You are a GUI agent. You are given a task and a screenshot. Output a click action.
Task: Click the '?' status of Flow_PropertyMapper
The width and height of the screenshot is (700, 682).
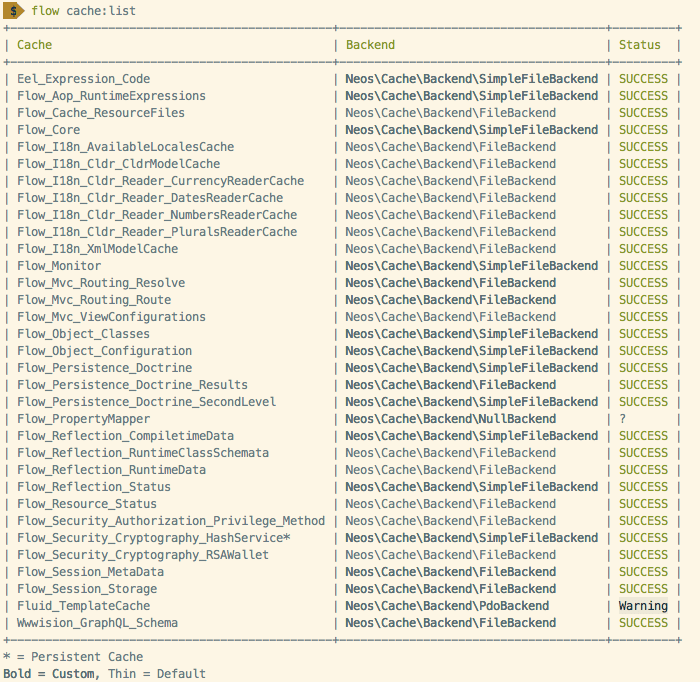pyautogui.click(x=622, y=419)
